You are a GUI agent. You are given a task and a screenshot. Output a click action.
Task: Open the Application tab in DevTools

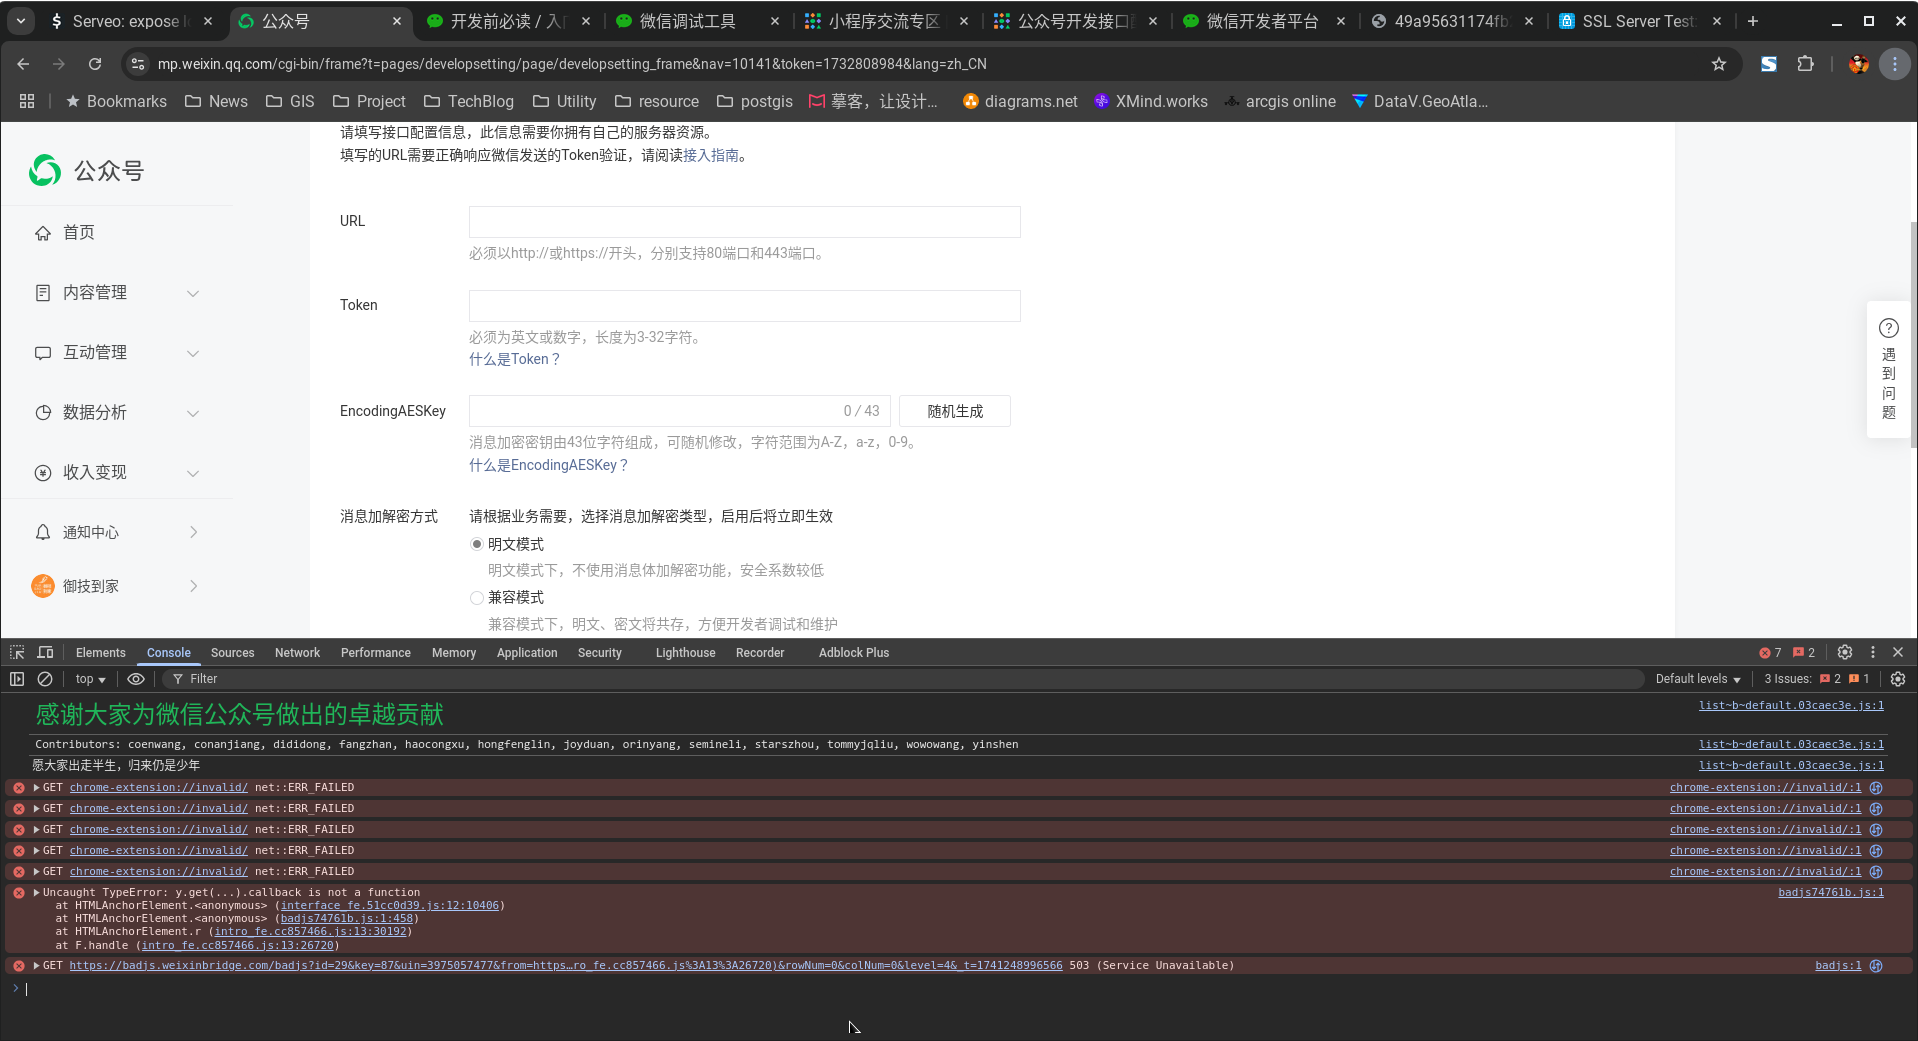click(x=527, y=653)
